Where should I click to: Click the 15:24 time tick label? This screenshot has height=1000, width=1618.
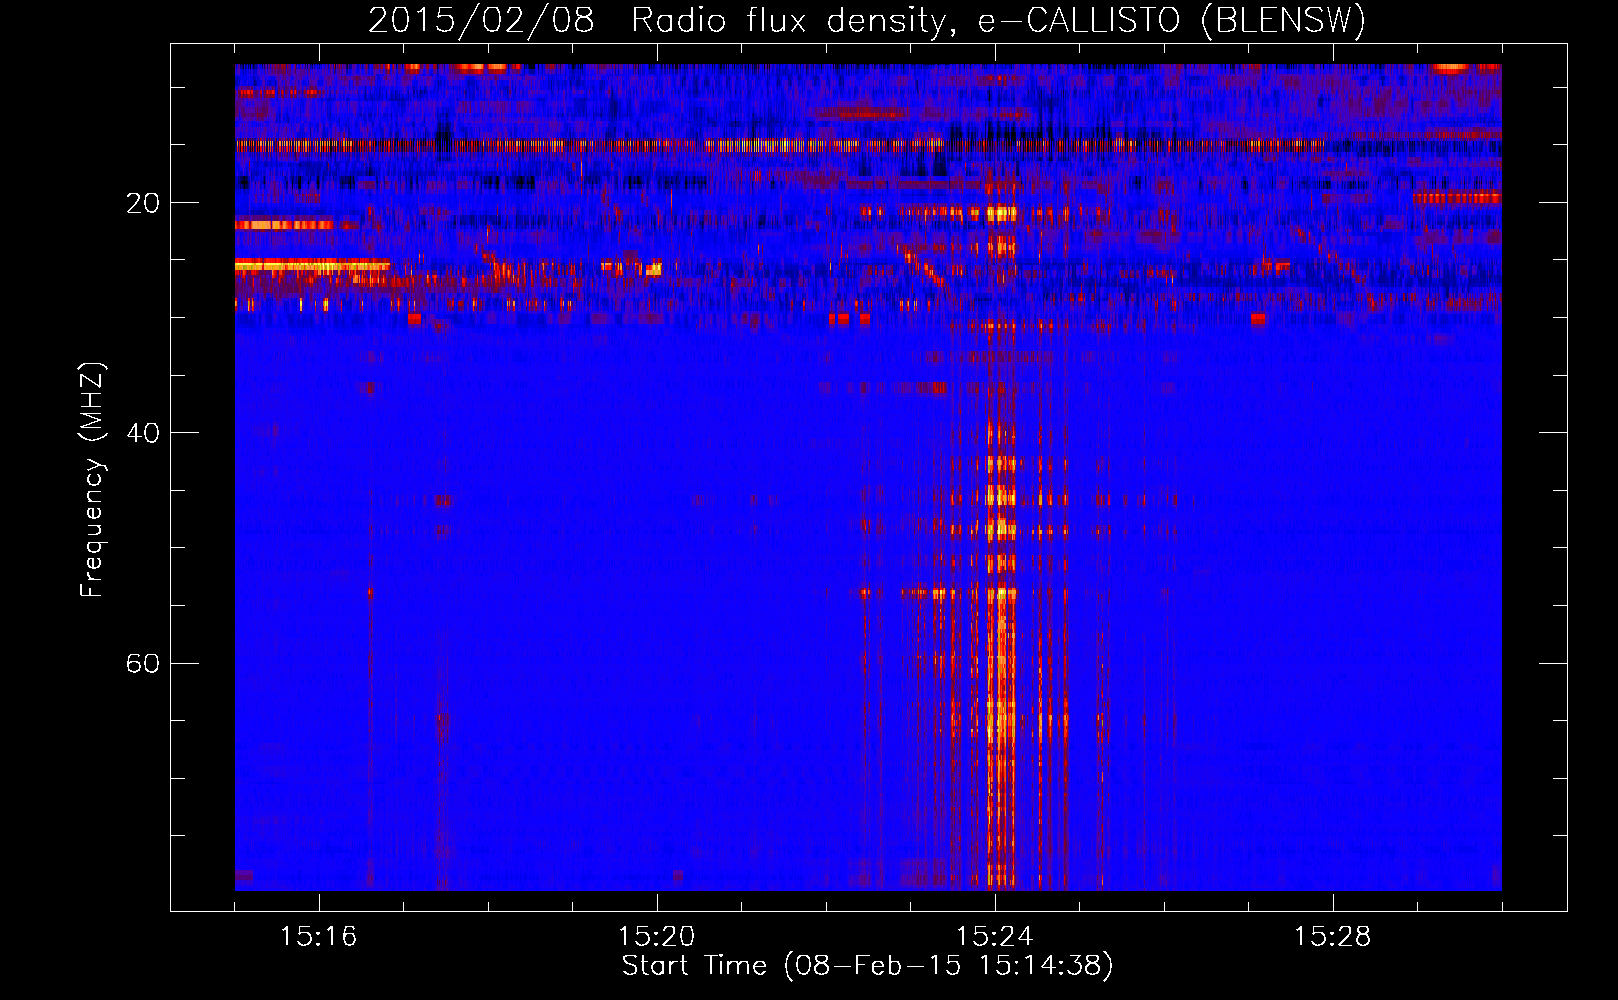coord(995,937)
